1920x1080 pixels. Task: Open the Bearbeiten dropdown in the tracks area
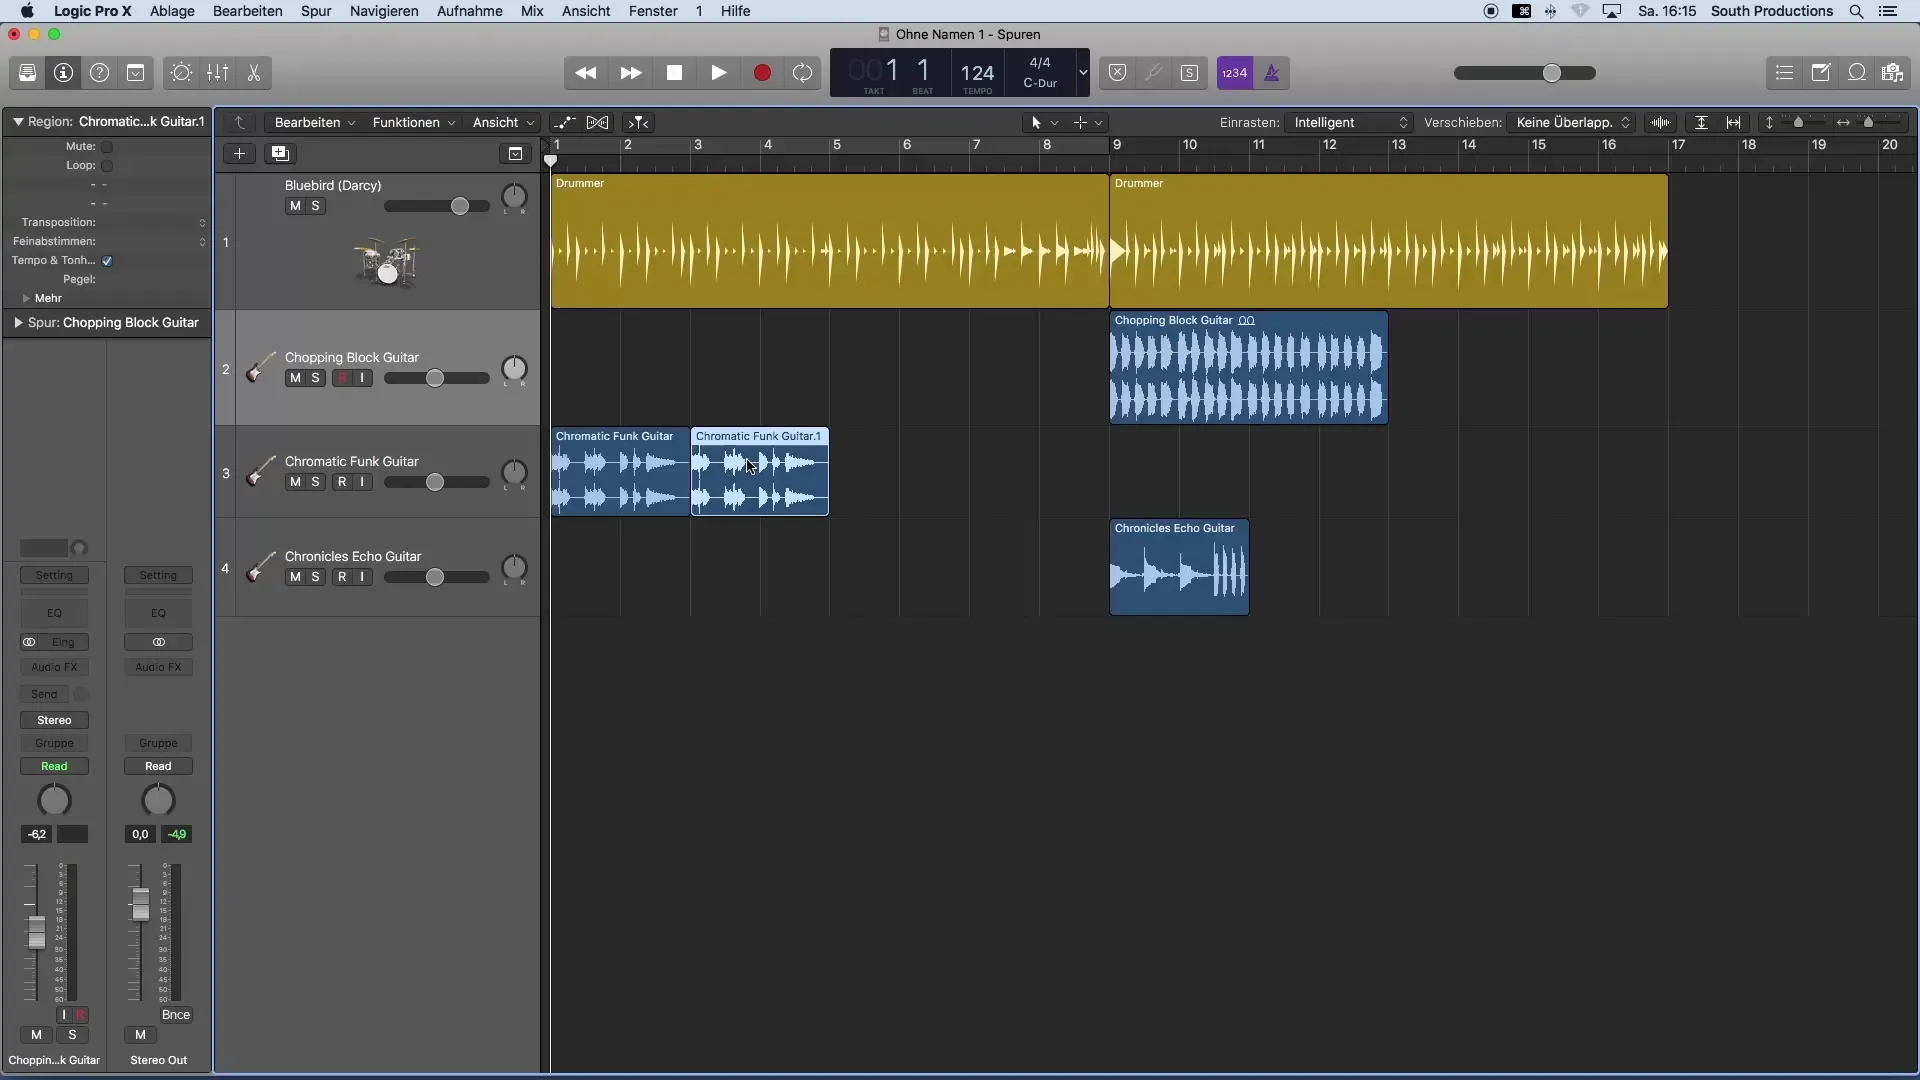click(315, 122)
